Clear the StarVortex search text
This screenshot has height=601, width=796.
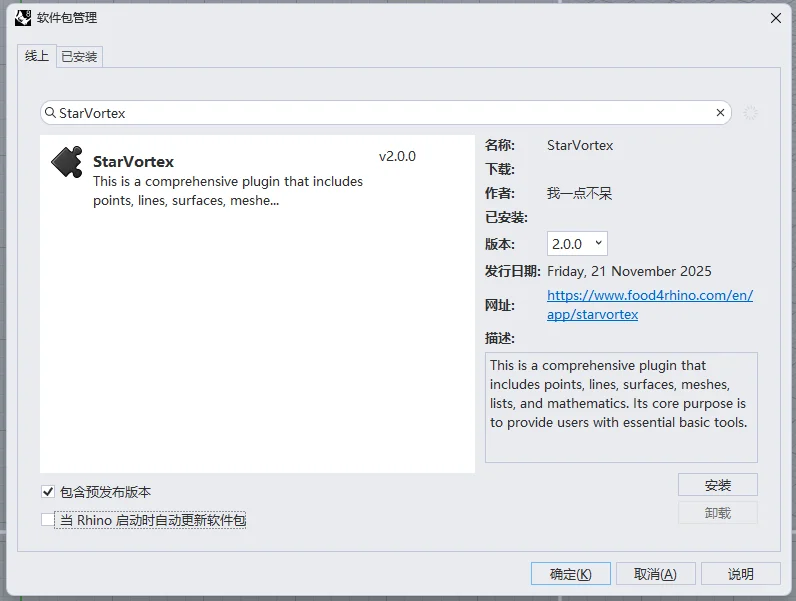[x=720, y=113]
